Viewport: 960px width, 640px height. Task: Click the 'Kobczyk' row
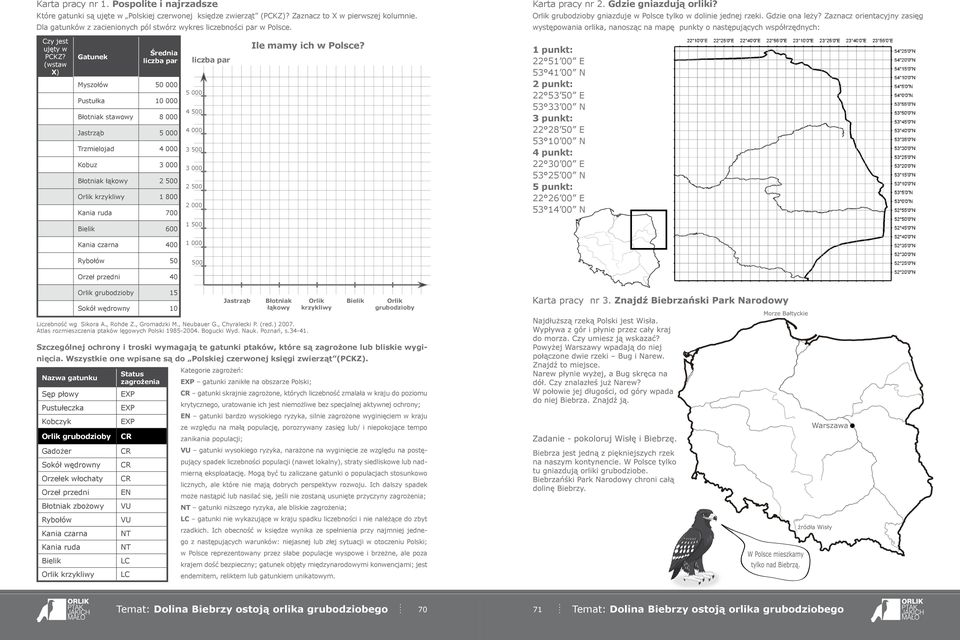coord(102,421)
